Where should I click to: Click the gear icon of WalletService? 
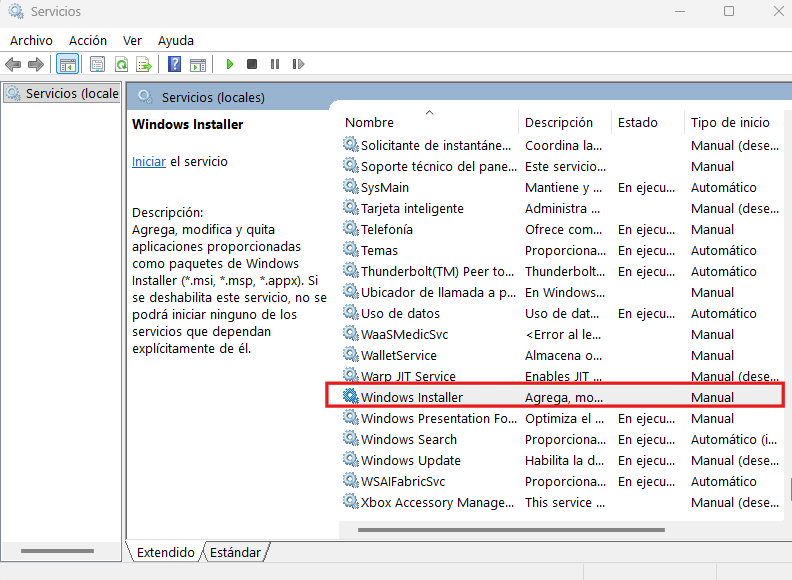pyautogui.click(x=351, y=355)
